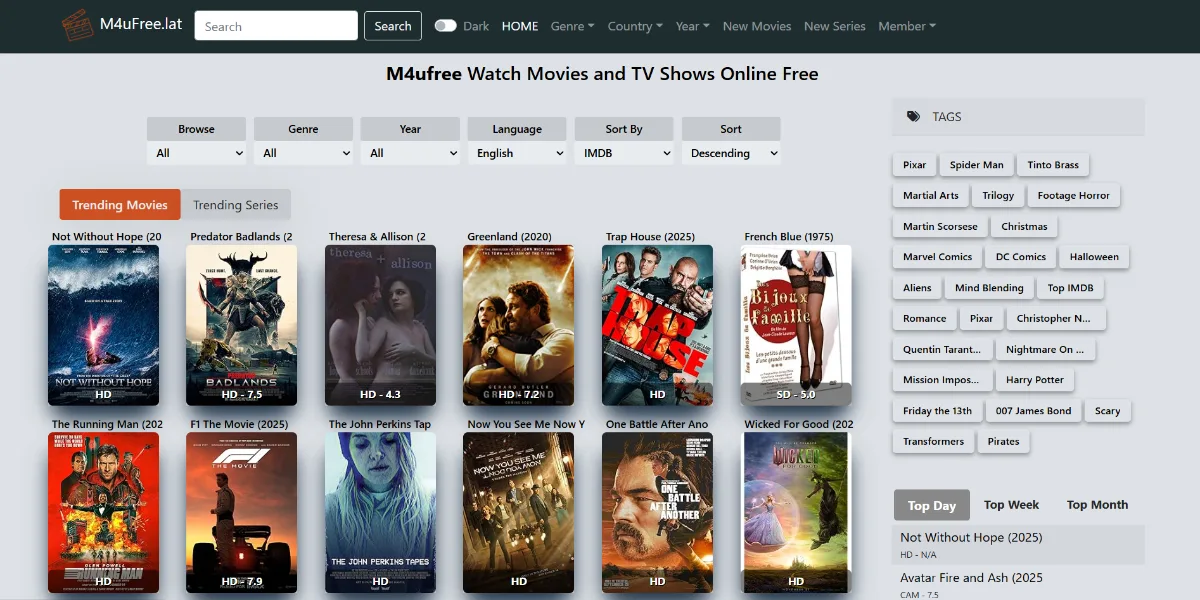Image resolution: width=1200 pixels, height=600 pixels.
Task: Toggle the Dark mode switch
Action: 446,26
